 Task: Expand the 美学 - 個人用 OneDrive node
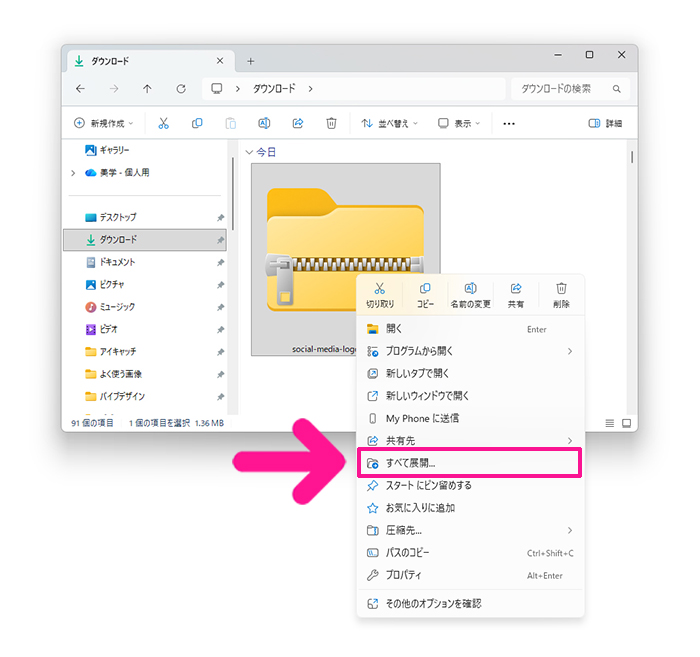coord(73,173)
